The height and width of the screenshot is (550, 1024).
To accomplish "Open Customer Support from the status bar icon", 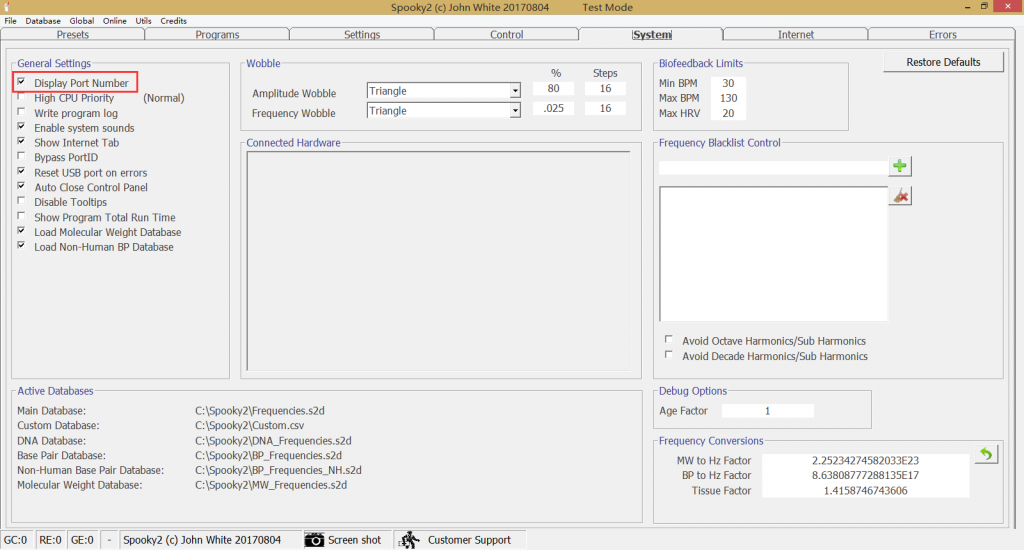I will (x=409, y=540).
